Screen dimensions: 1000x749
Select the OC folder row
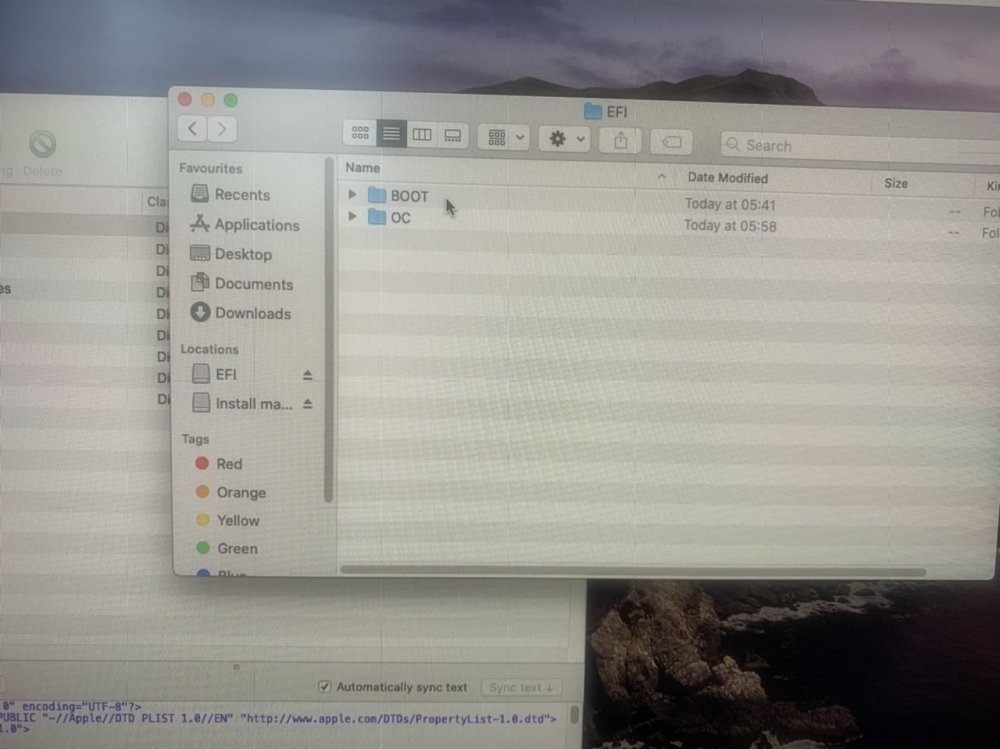(668, 222)
